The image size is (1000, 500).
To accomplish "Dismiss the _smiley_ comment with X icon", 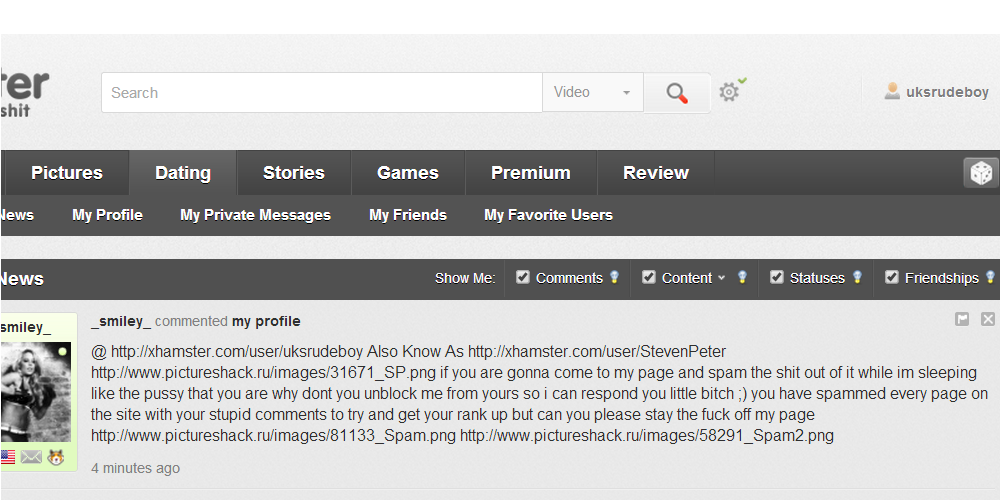I will 988,320.
